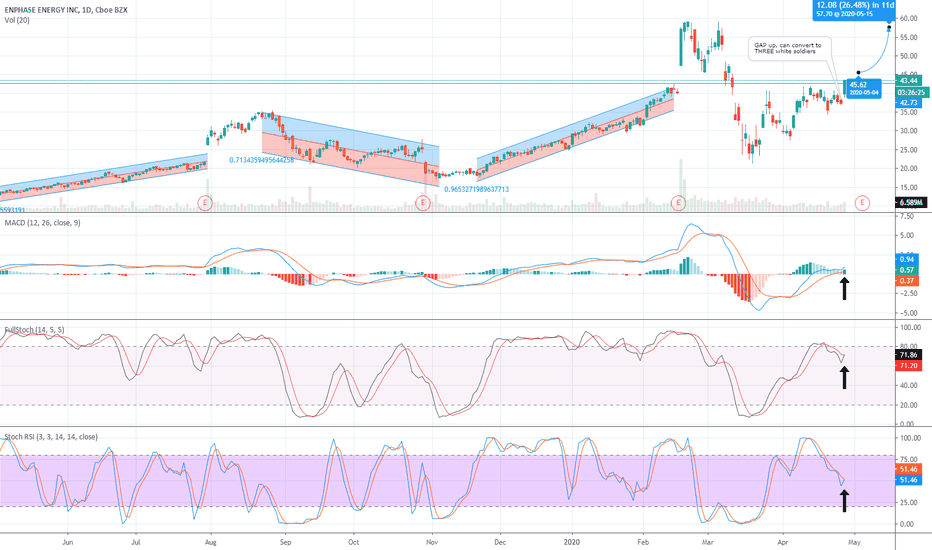This screenshot has width=932, height=550.
Task: Click the 03:26:25 countdown tag
Action: point(912,93)
